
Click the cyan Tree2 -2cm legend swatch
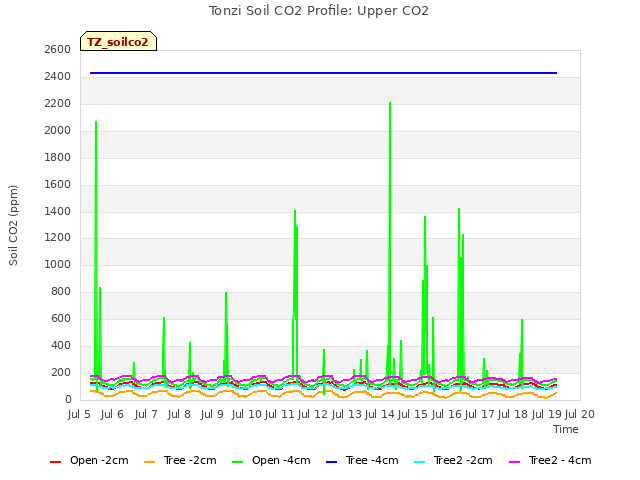420,462
